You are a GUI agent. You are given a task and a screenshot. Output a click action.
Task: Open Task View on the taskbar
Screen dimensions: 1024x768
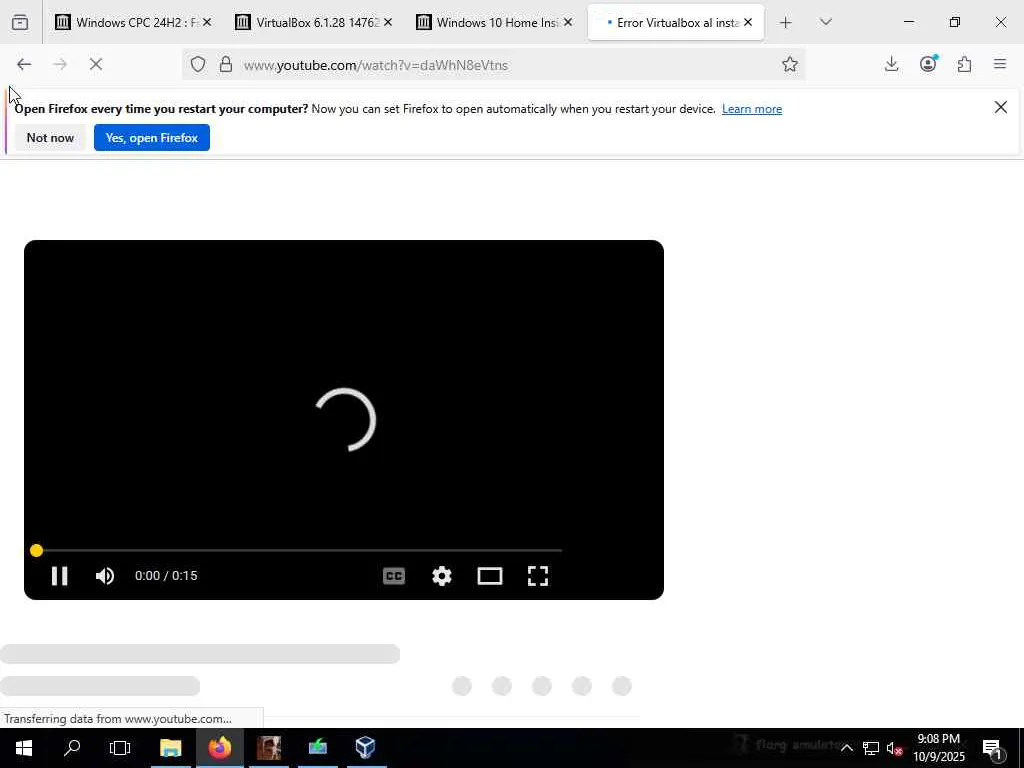pos(120,747)
